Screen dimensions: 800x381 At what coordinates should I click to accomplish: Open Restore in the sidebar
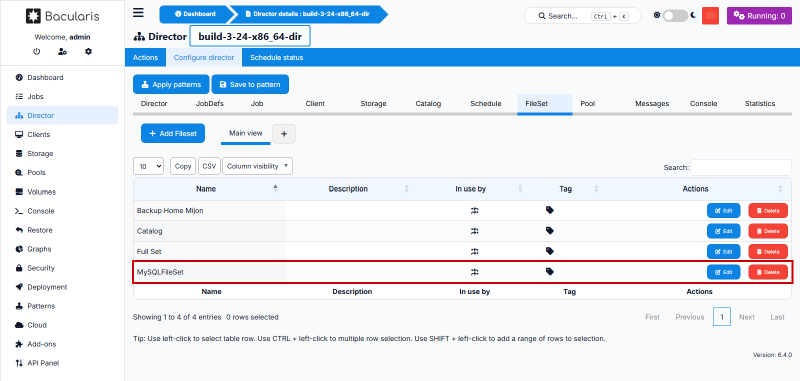point(62,230)
